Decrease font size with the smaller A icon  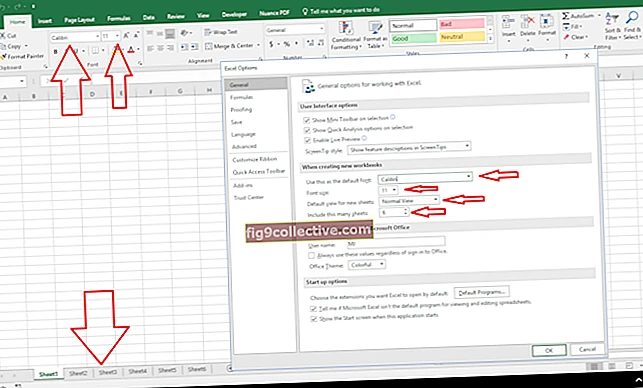(136, 36)
